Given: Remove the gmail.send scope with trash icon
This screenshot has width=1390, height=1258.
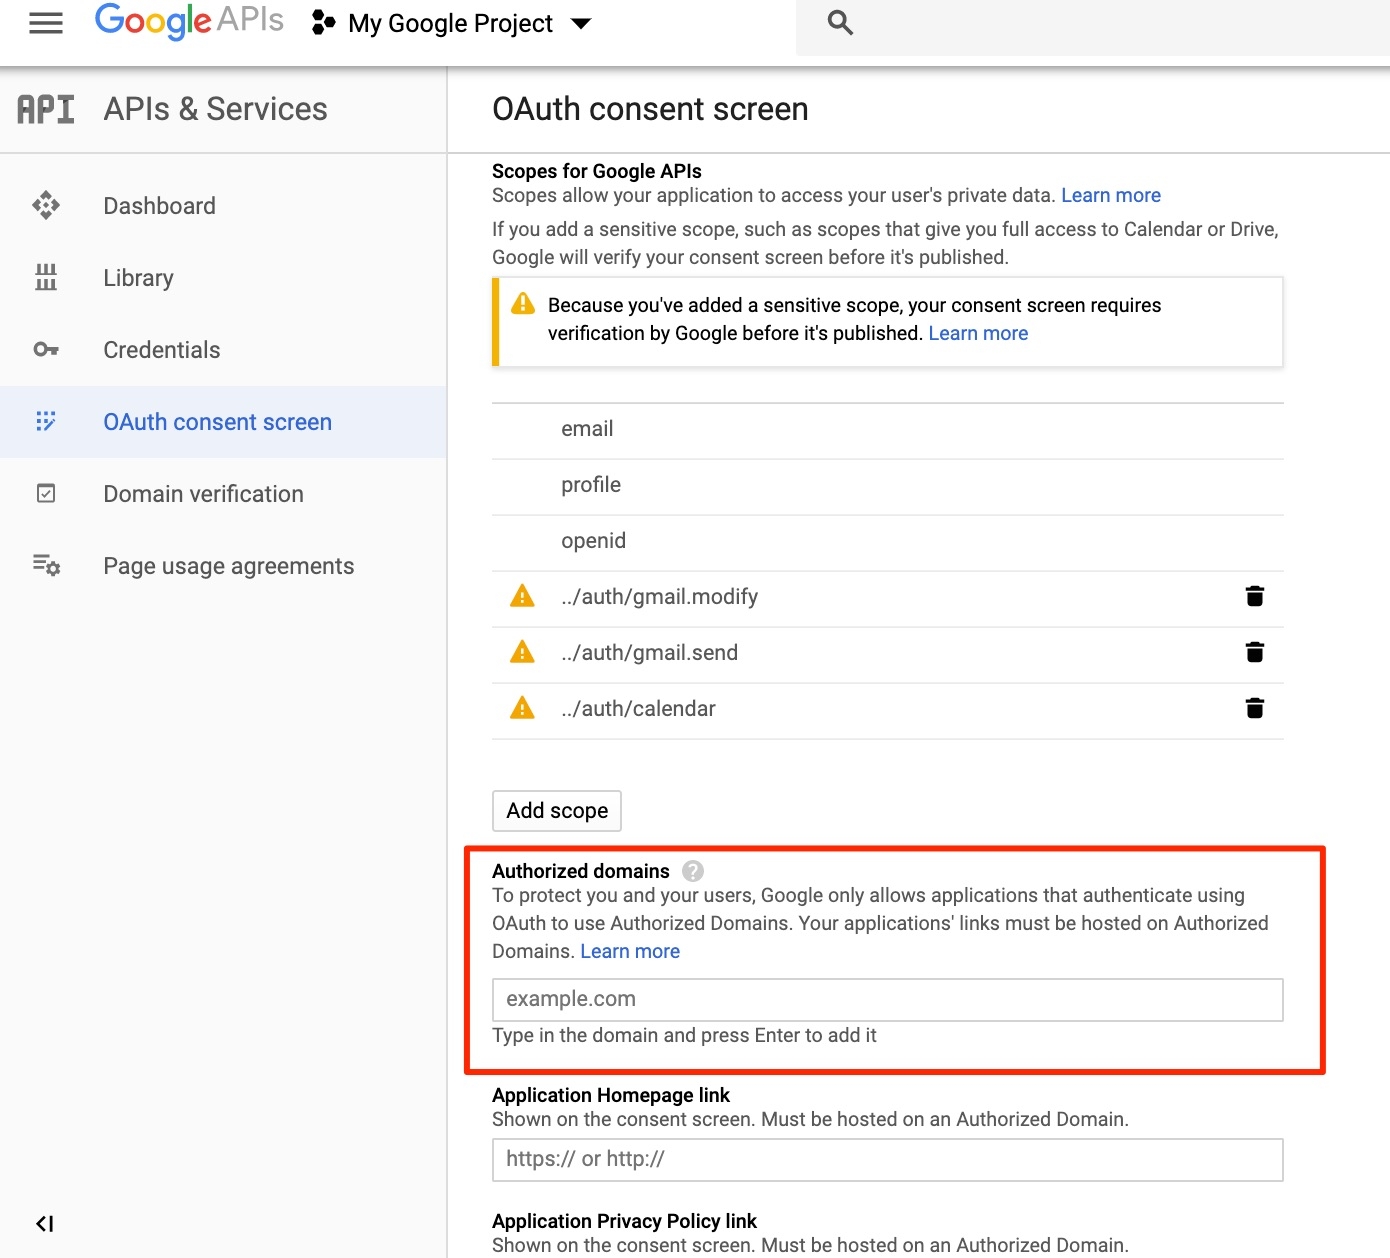Looking at the screenshot, I should click(x=1254, y=653).
